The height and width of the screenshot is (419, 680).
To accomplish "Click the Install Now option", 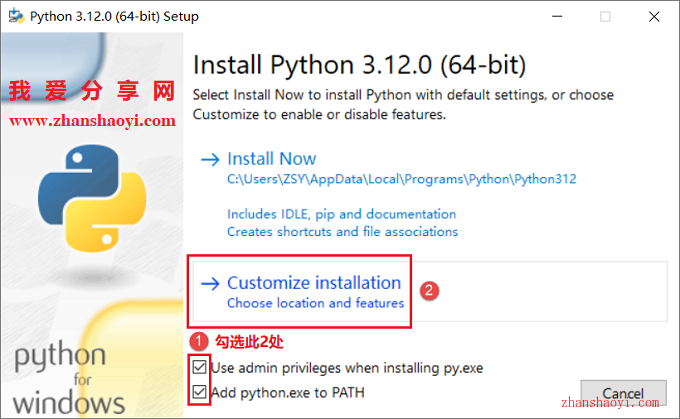I will coord(271,159).
